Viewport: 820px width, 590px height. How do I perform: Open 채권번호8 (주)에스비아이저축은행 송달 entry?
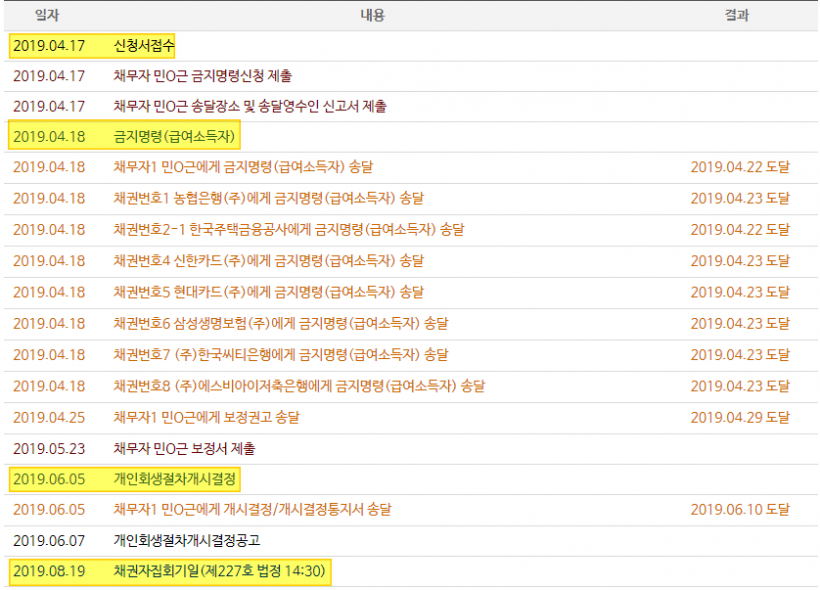(x=299, y=387)
